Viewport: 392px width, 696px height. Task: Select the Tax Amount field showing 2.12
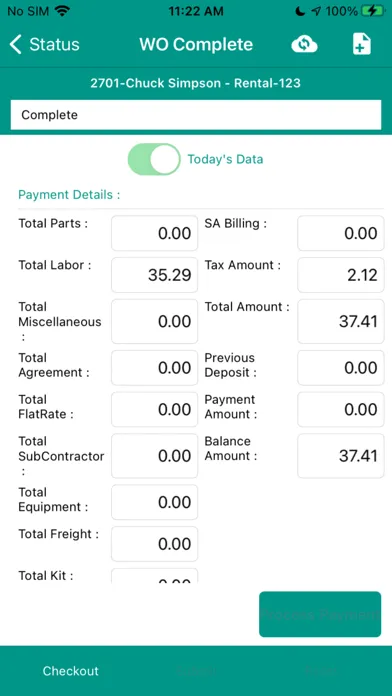(341, 275)
